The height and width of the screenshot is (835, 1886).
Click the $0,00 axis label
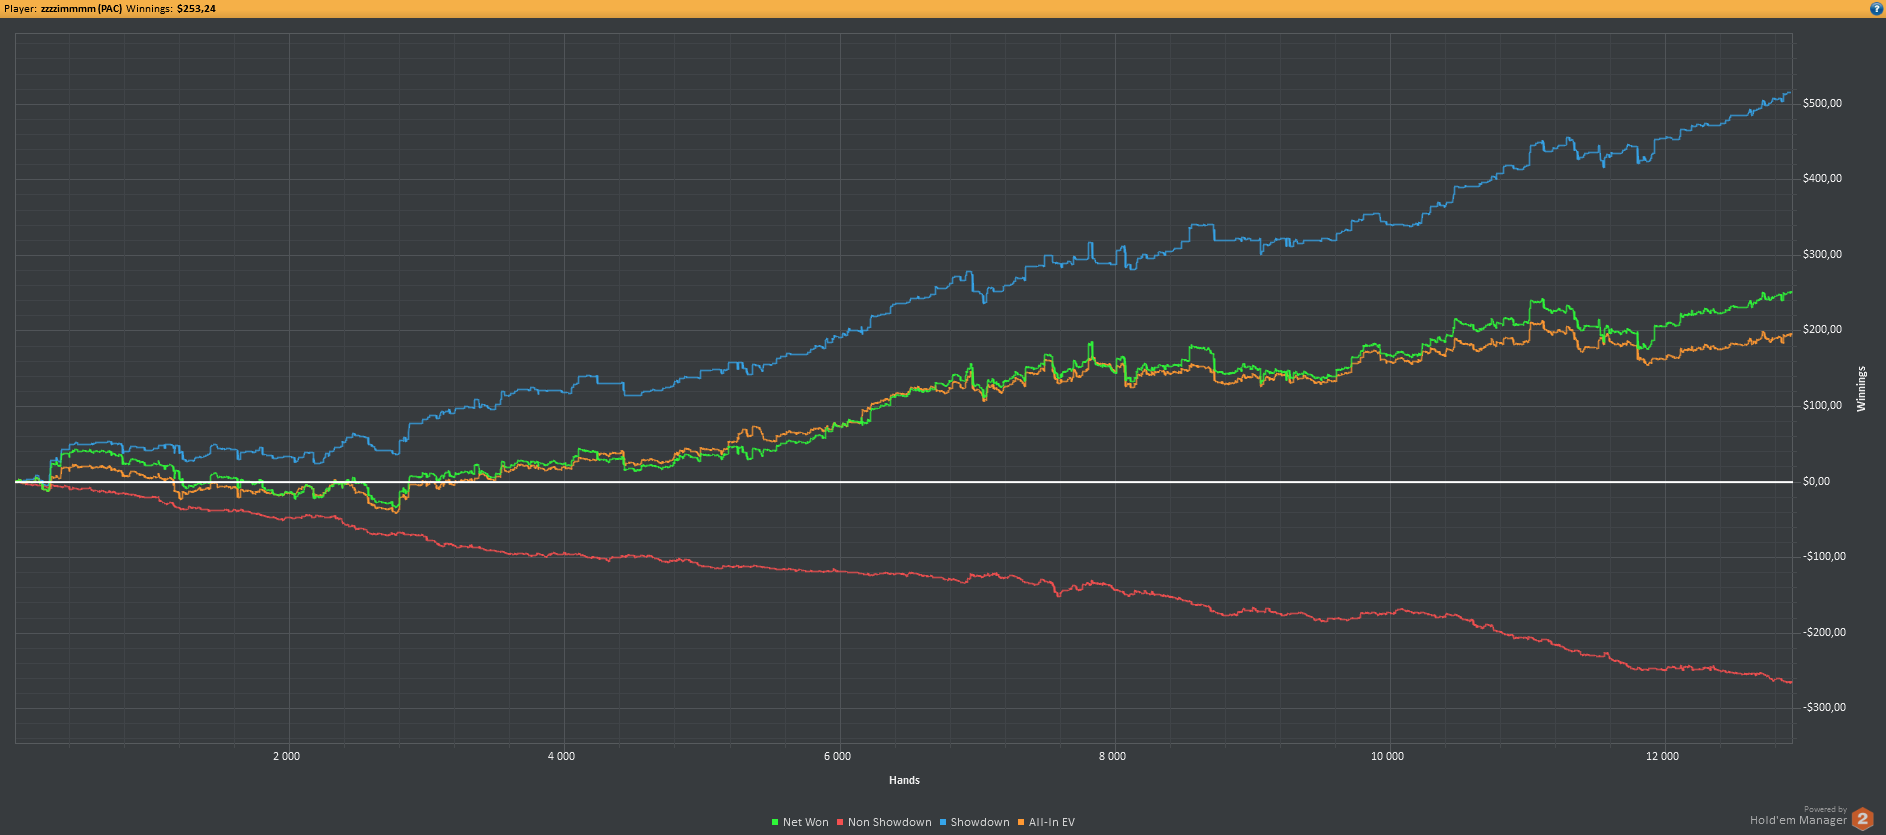1816,481
